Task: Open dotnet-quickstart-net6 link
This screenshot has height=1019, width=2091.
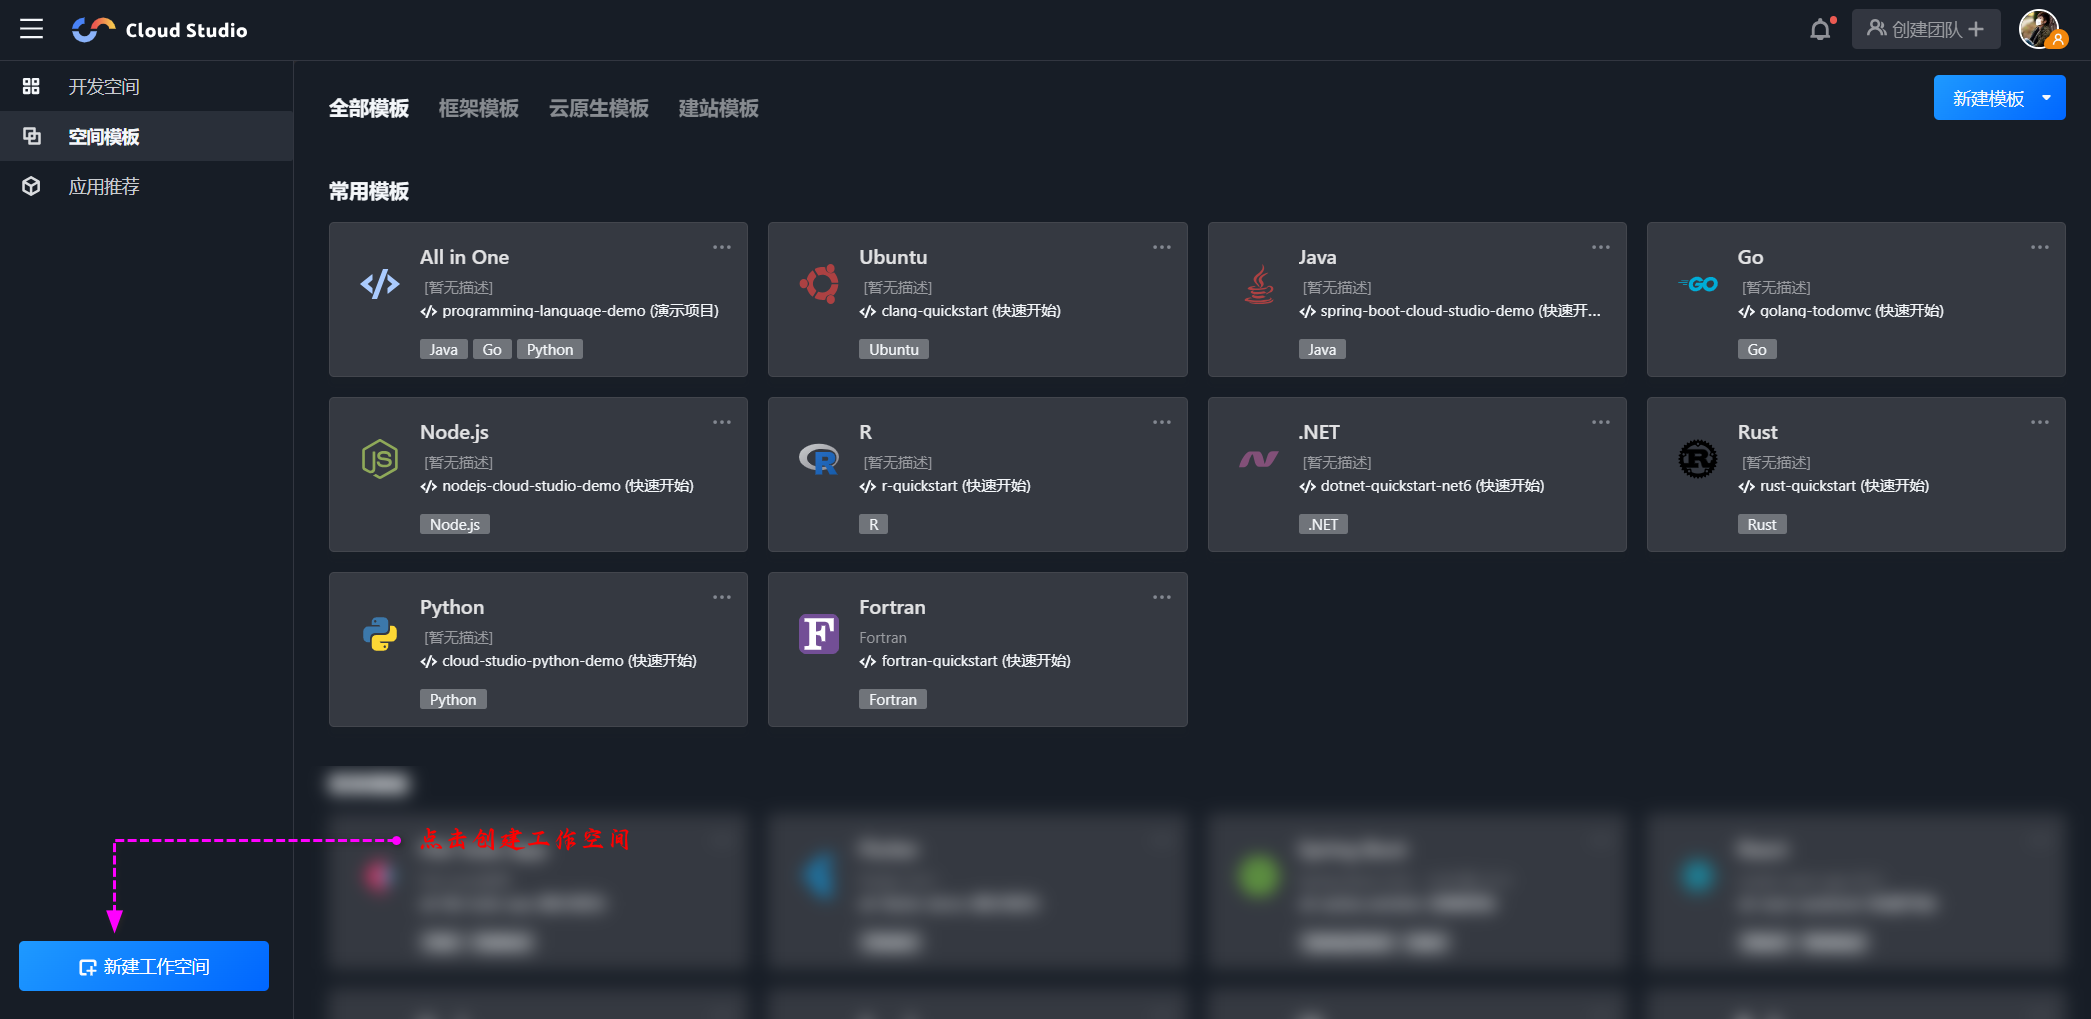Action: (1422, 486)
